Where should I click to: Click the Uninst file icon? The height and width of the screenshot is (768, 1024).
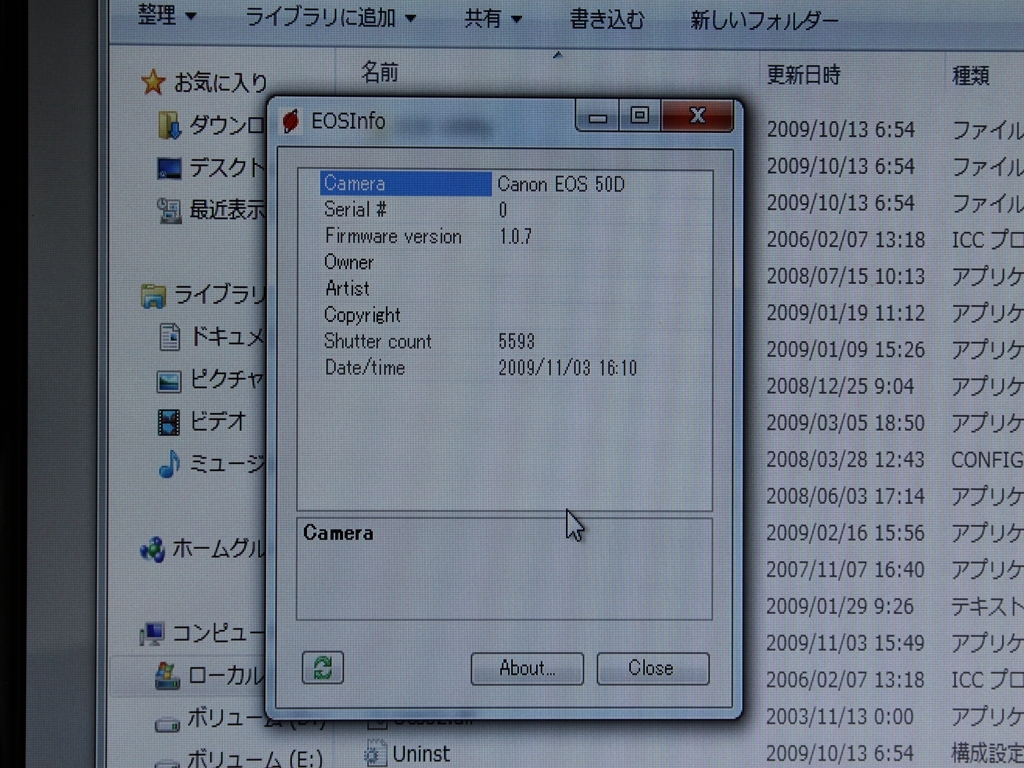375,754
